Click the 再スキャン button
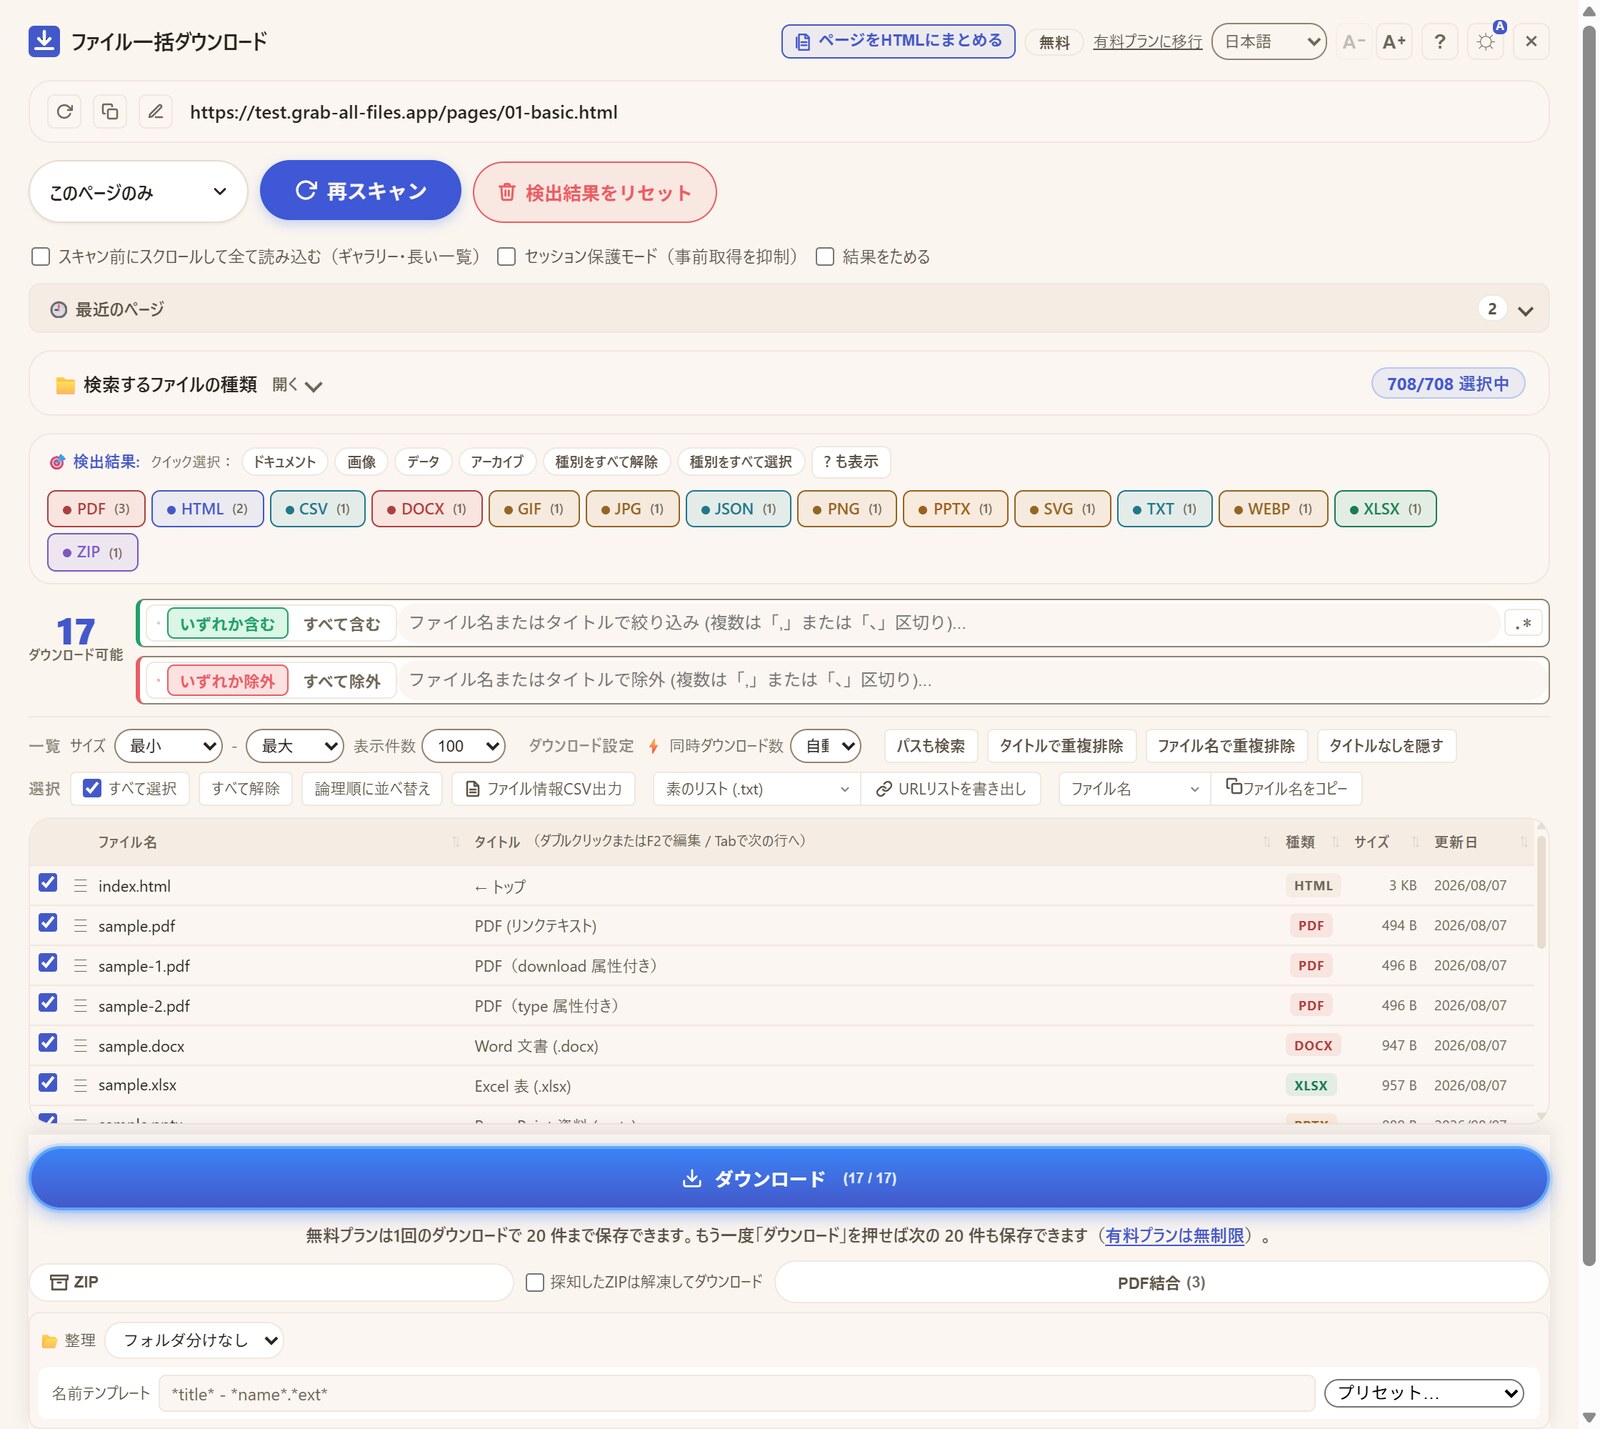Image resolution: width=1600 pixels, height=1429 pixels. tap(360, 190)
